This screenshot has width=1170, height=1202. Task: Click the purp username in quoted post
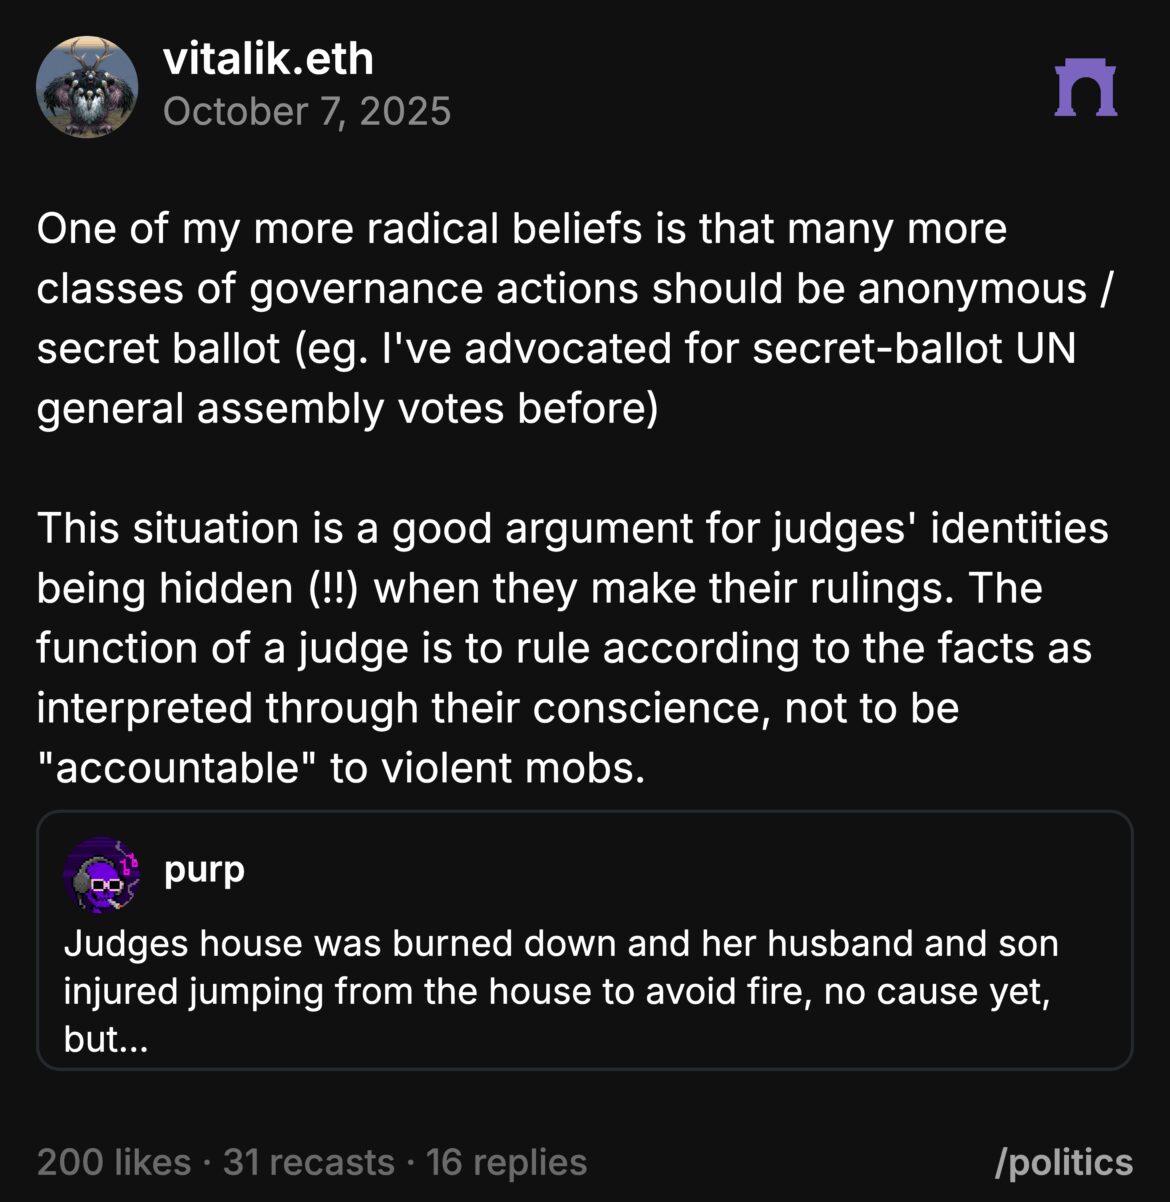tap(204, 869)
